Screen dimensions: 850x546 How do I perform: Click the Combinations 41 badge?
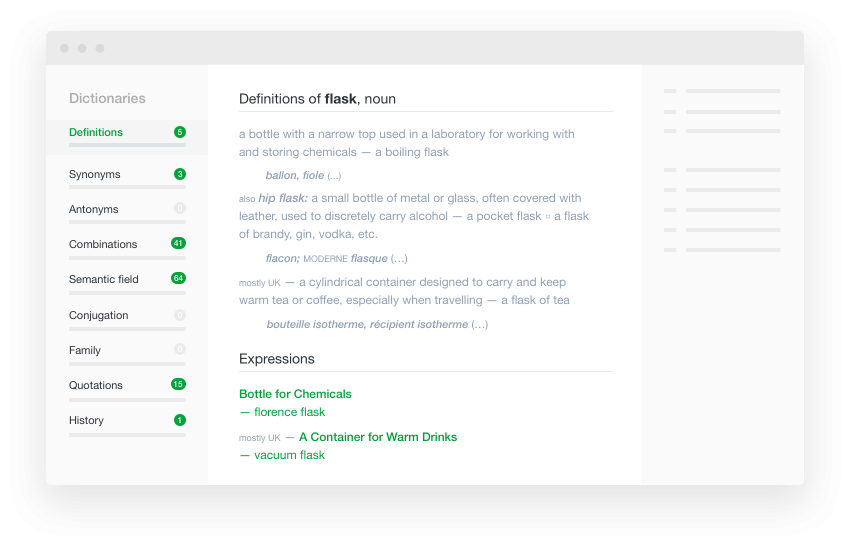coord(178,243)
